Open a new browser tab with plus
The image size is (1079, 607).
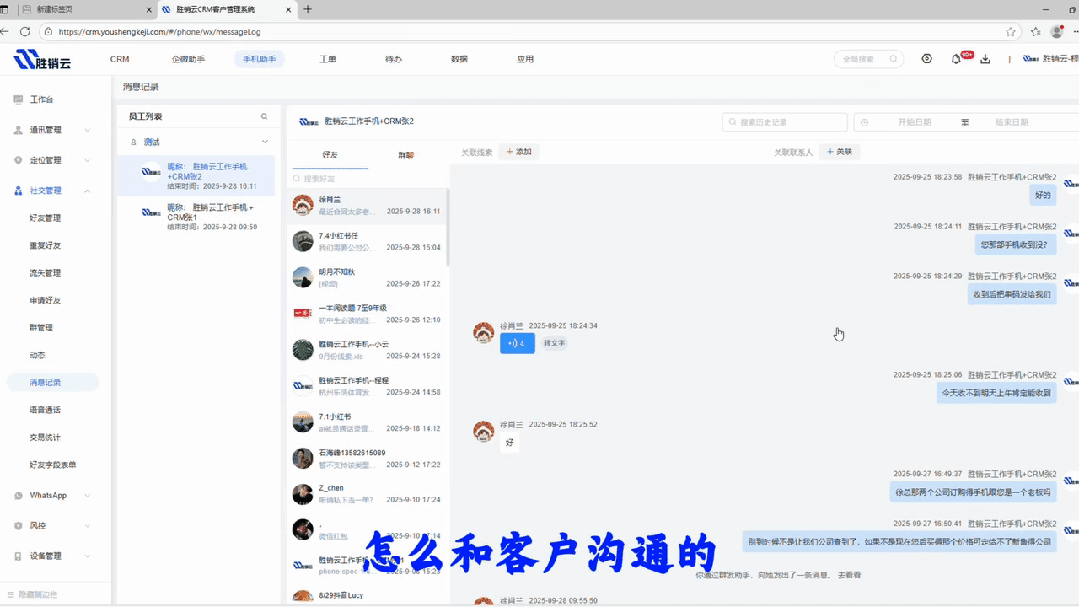(x=308, y=9)
